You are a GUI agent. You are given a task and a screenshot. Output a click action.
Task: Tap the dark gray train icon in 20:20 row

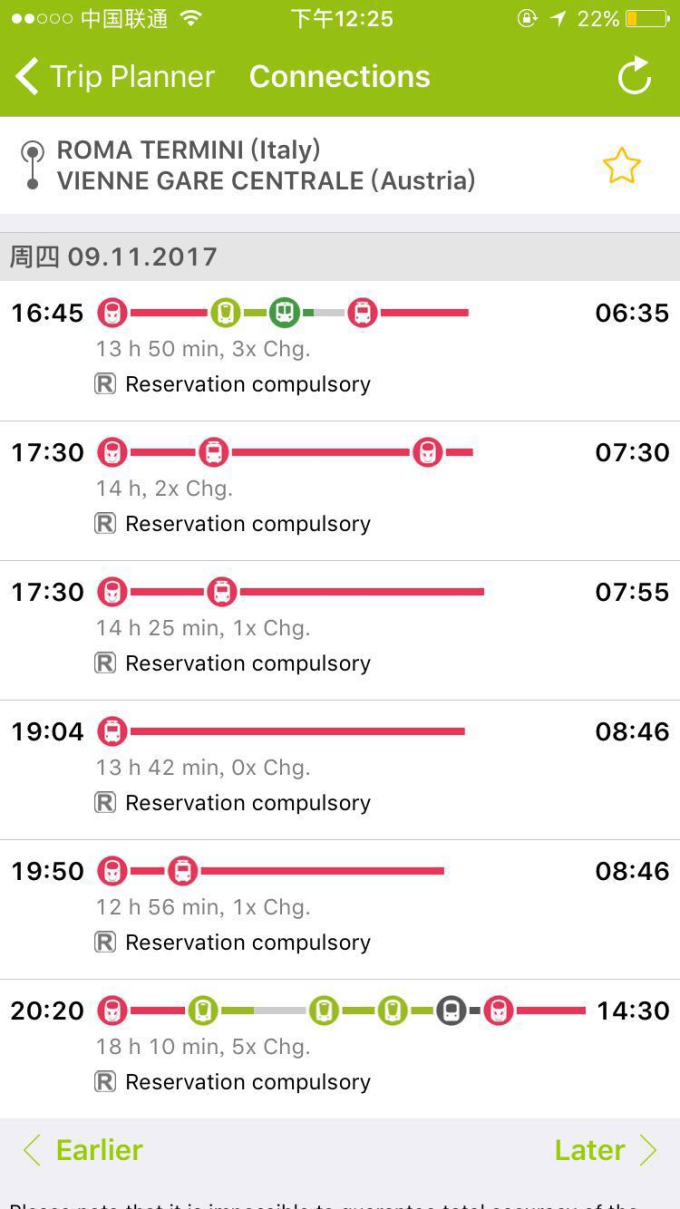[451, 1011]
